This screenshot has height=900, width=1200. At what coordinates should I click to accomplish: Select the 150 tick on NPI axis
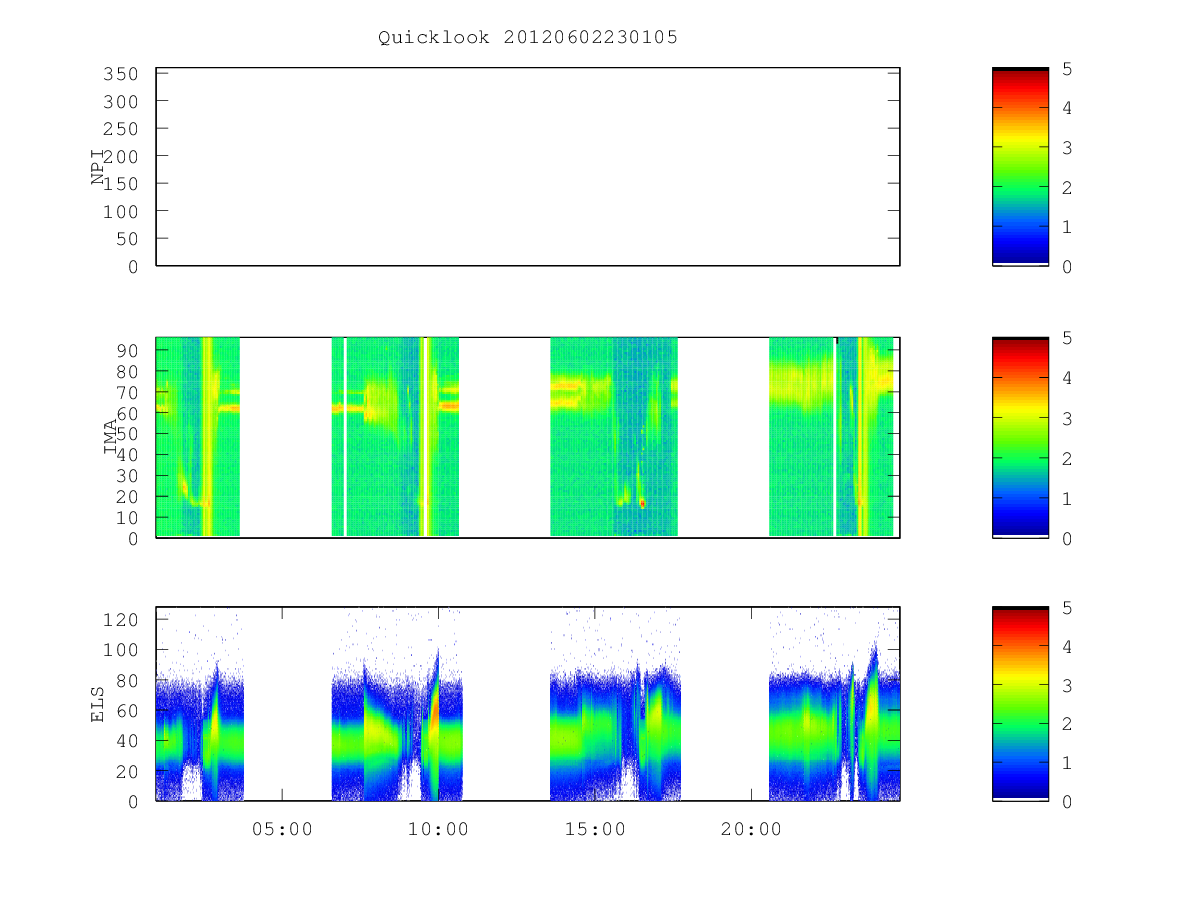tap(120, 184)
